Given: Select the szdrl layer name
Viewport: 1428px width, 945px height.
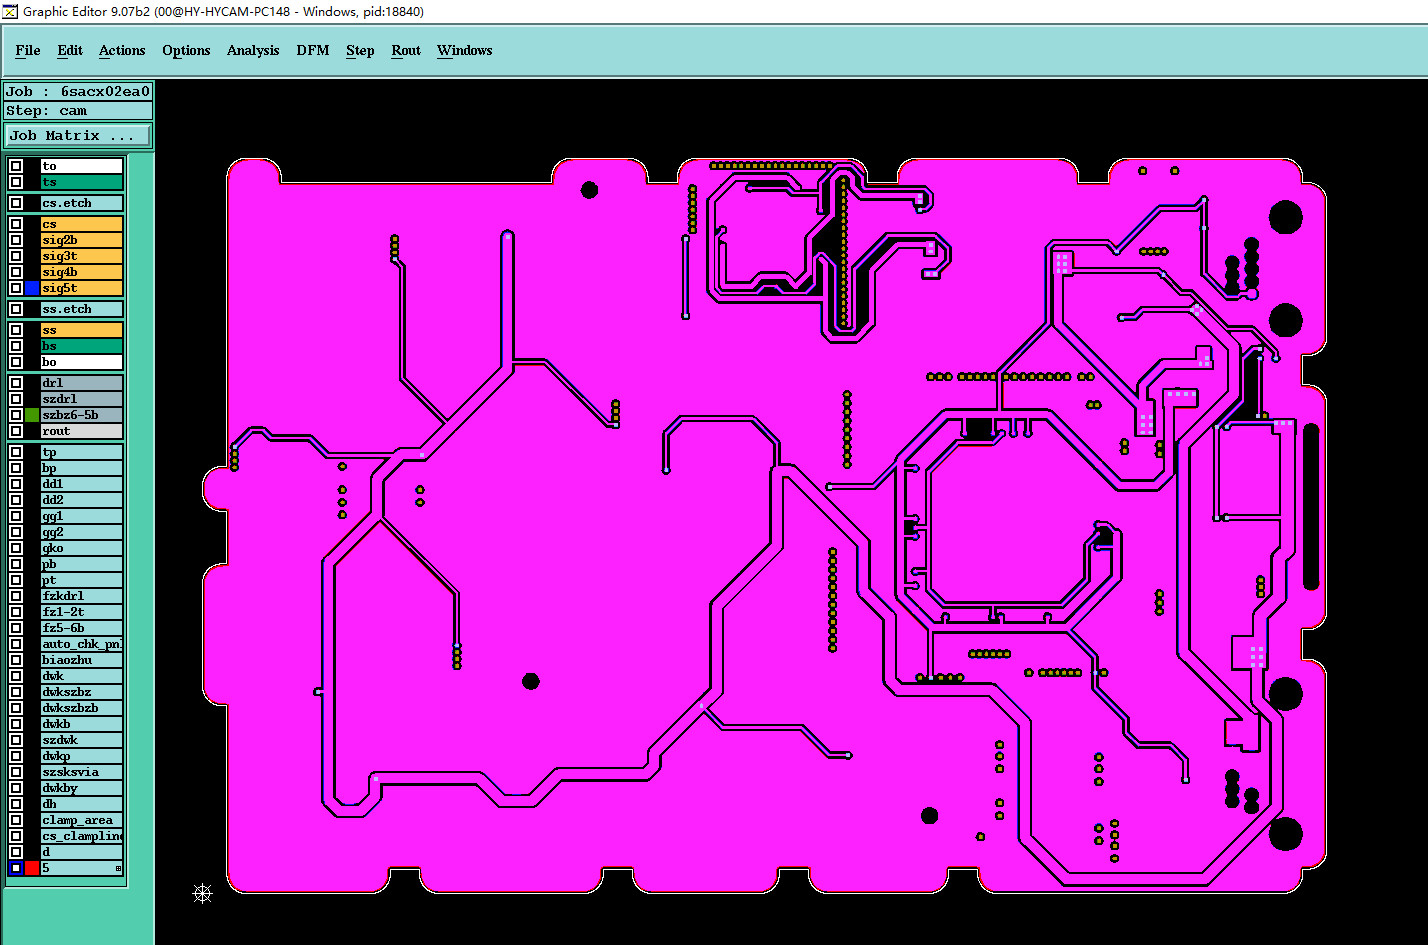Looking at the screenshot, I should click(82, 399).
